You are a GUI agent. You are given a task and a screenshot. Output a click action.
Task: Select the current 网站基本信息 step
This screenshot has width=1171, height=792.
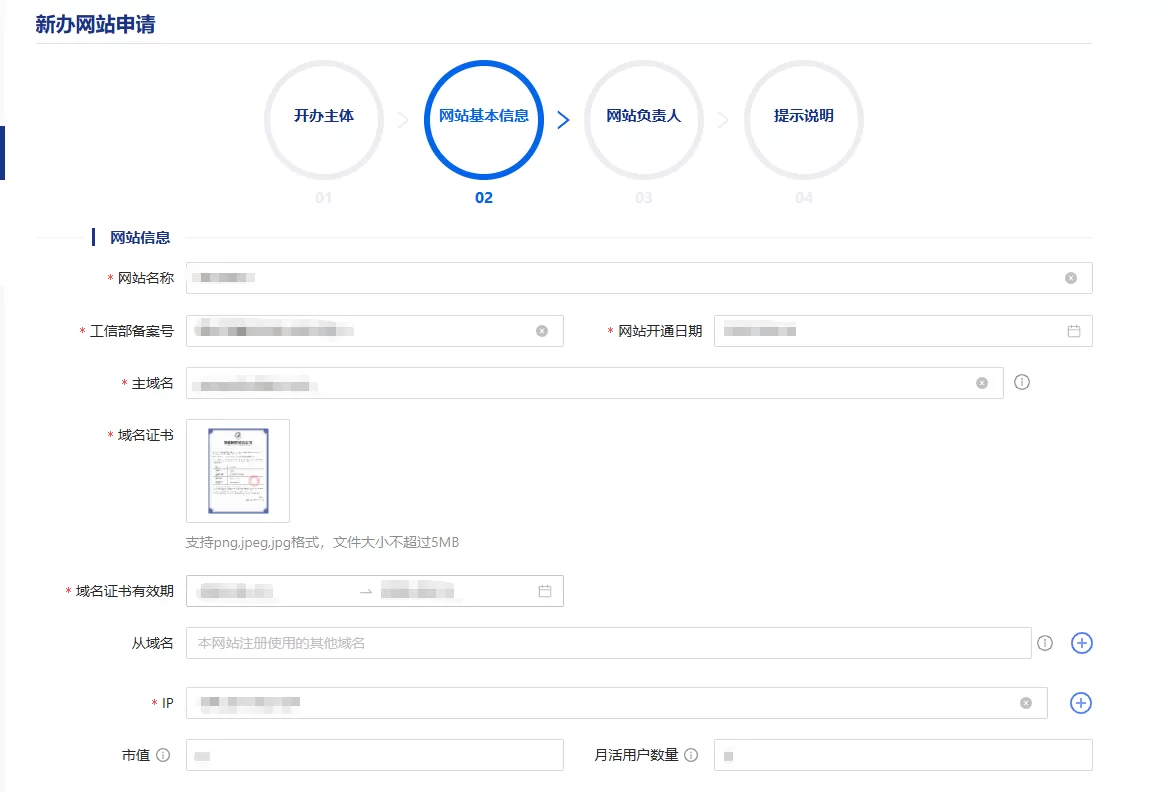(483, 119)
